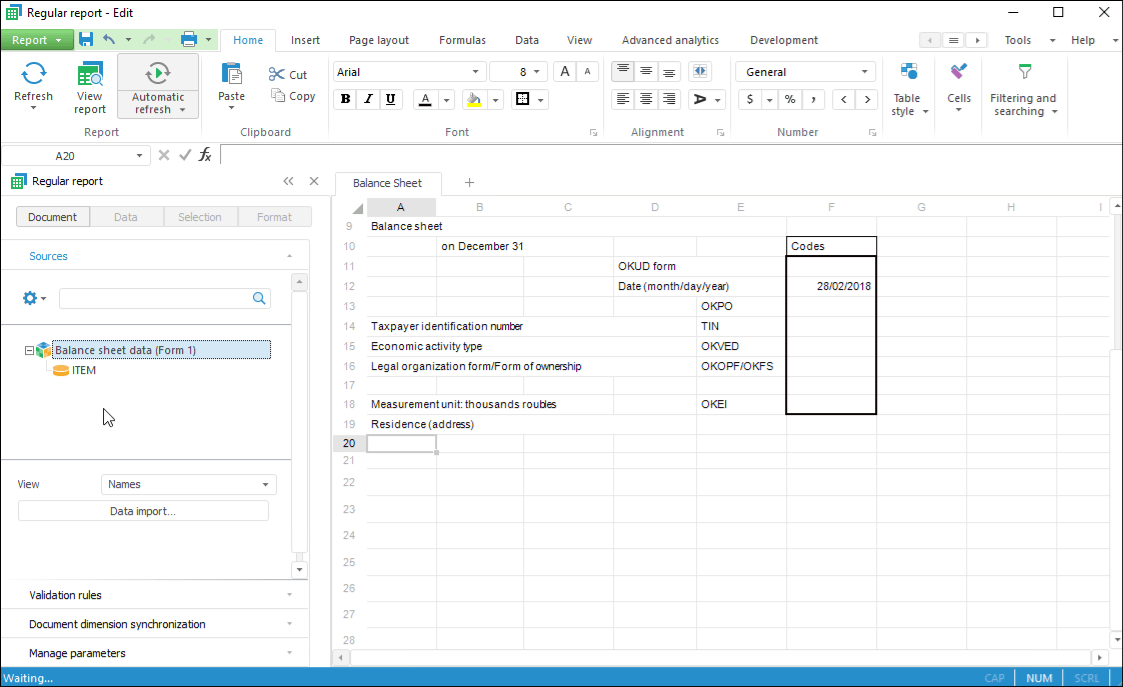Click the Cut scissors icon
The width and height of the screenshot is (1123, 687).
[x=277, y=74]
